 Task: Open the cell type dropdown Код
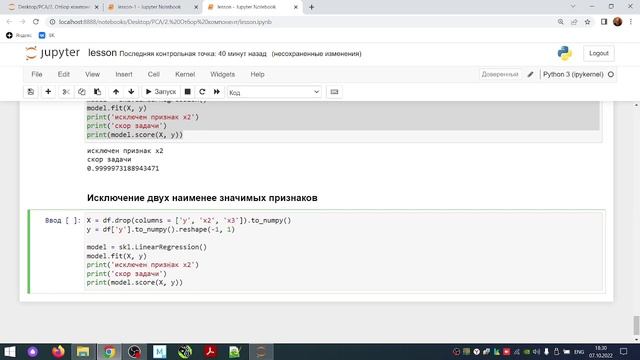(x=274, y=92)
